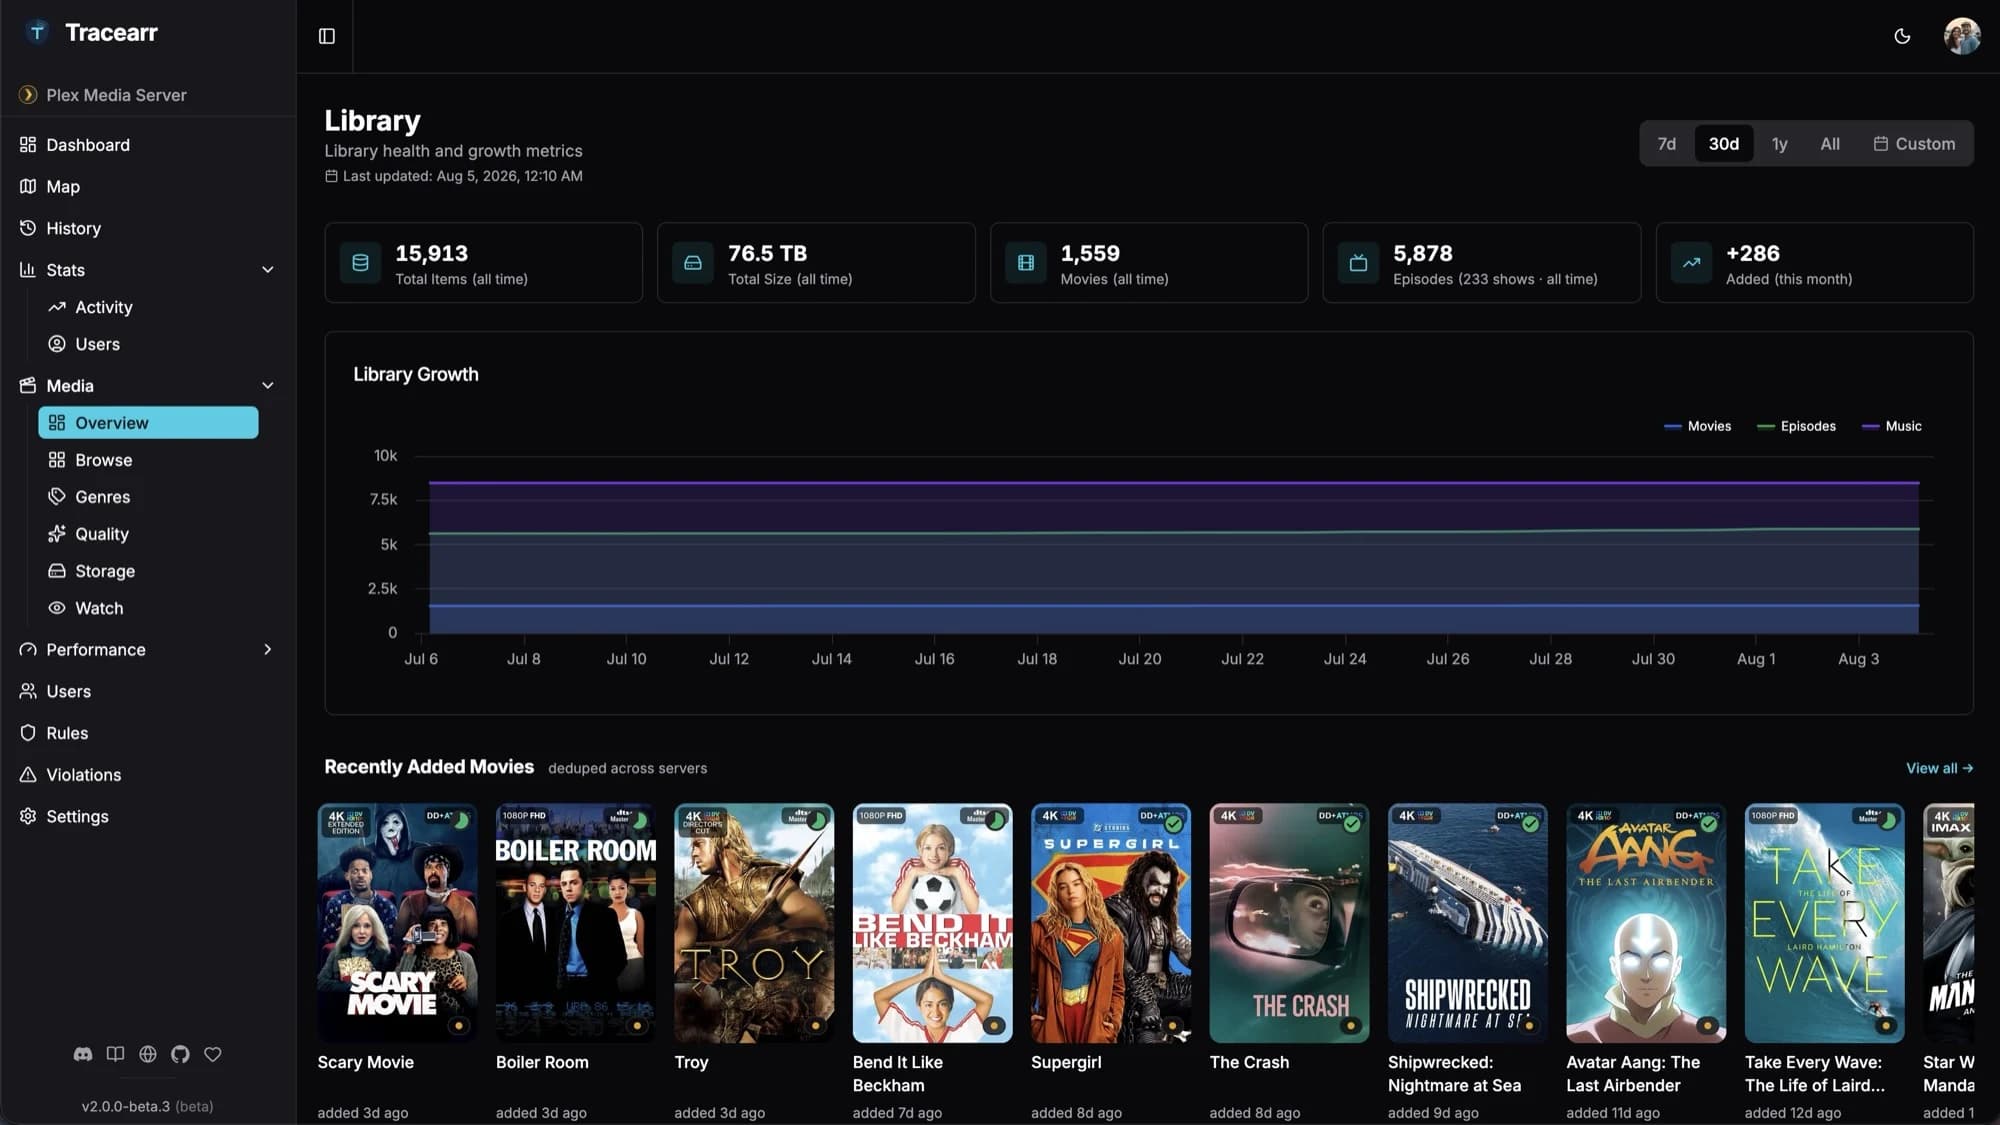Click the 'Last updated: Aug 5, 2026' text
The width and height of the screenshot is (2000, 1125).
pos(462,176)
